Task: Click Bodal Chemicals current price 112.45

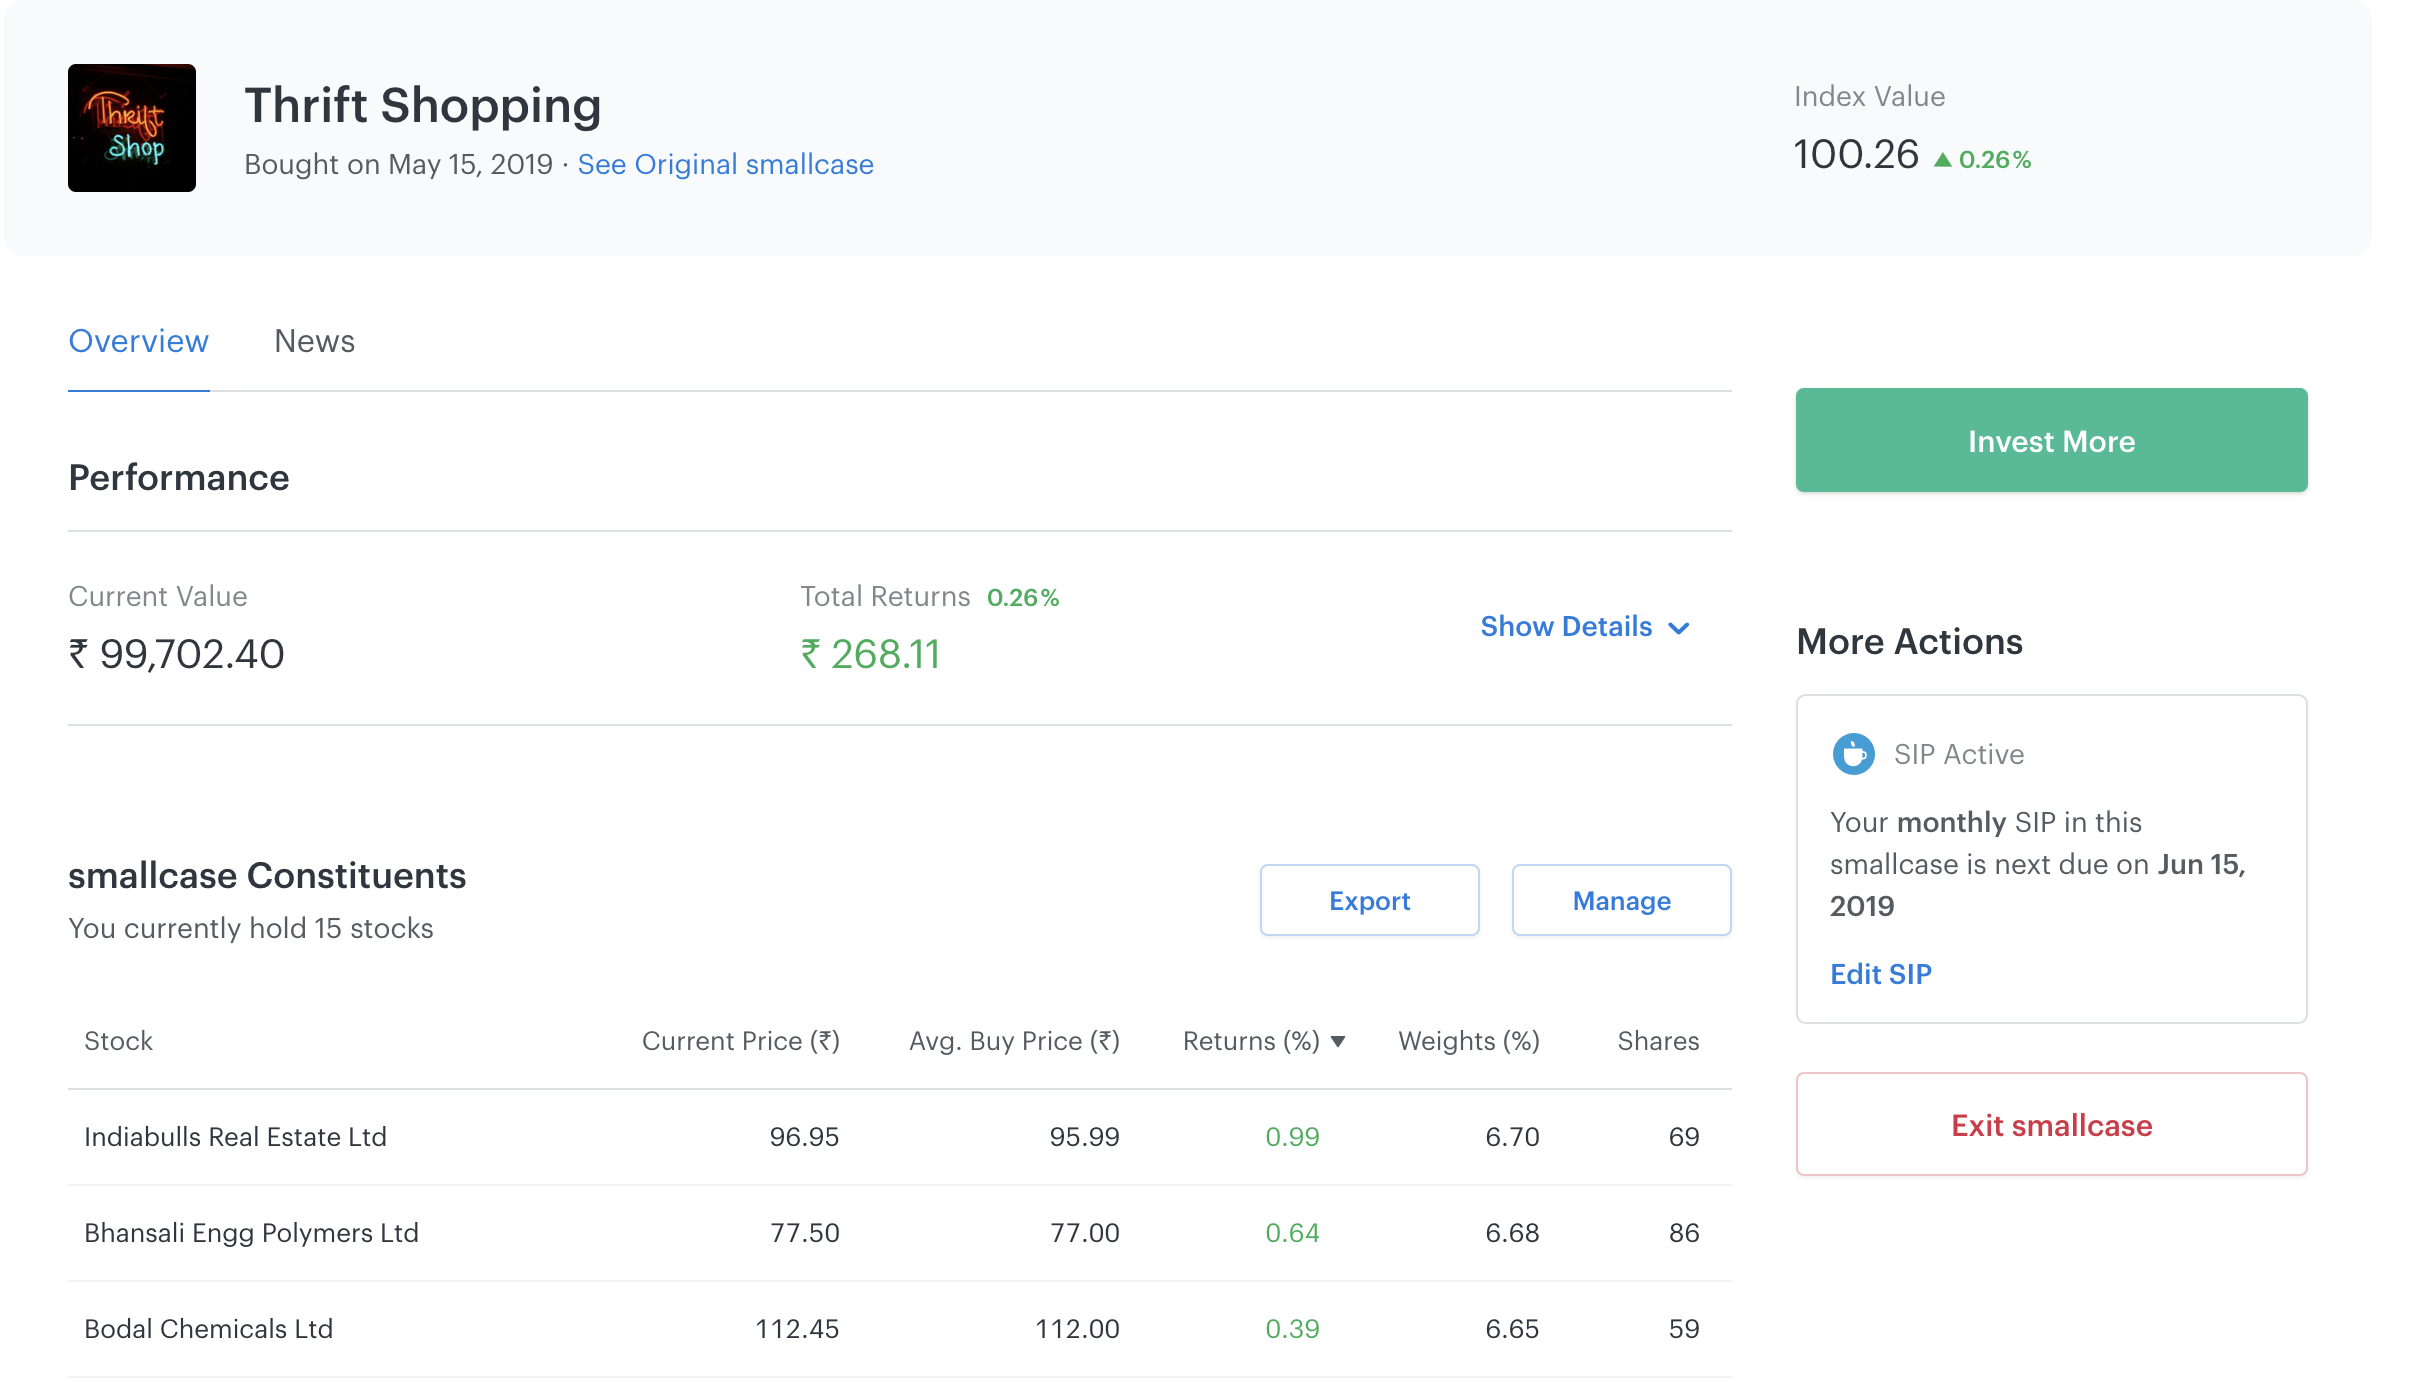Action: [x=797, y=1329]
